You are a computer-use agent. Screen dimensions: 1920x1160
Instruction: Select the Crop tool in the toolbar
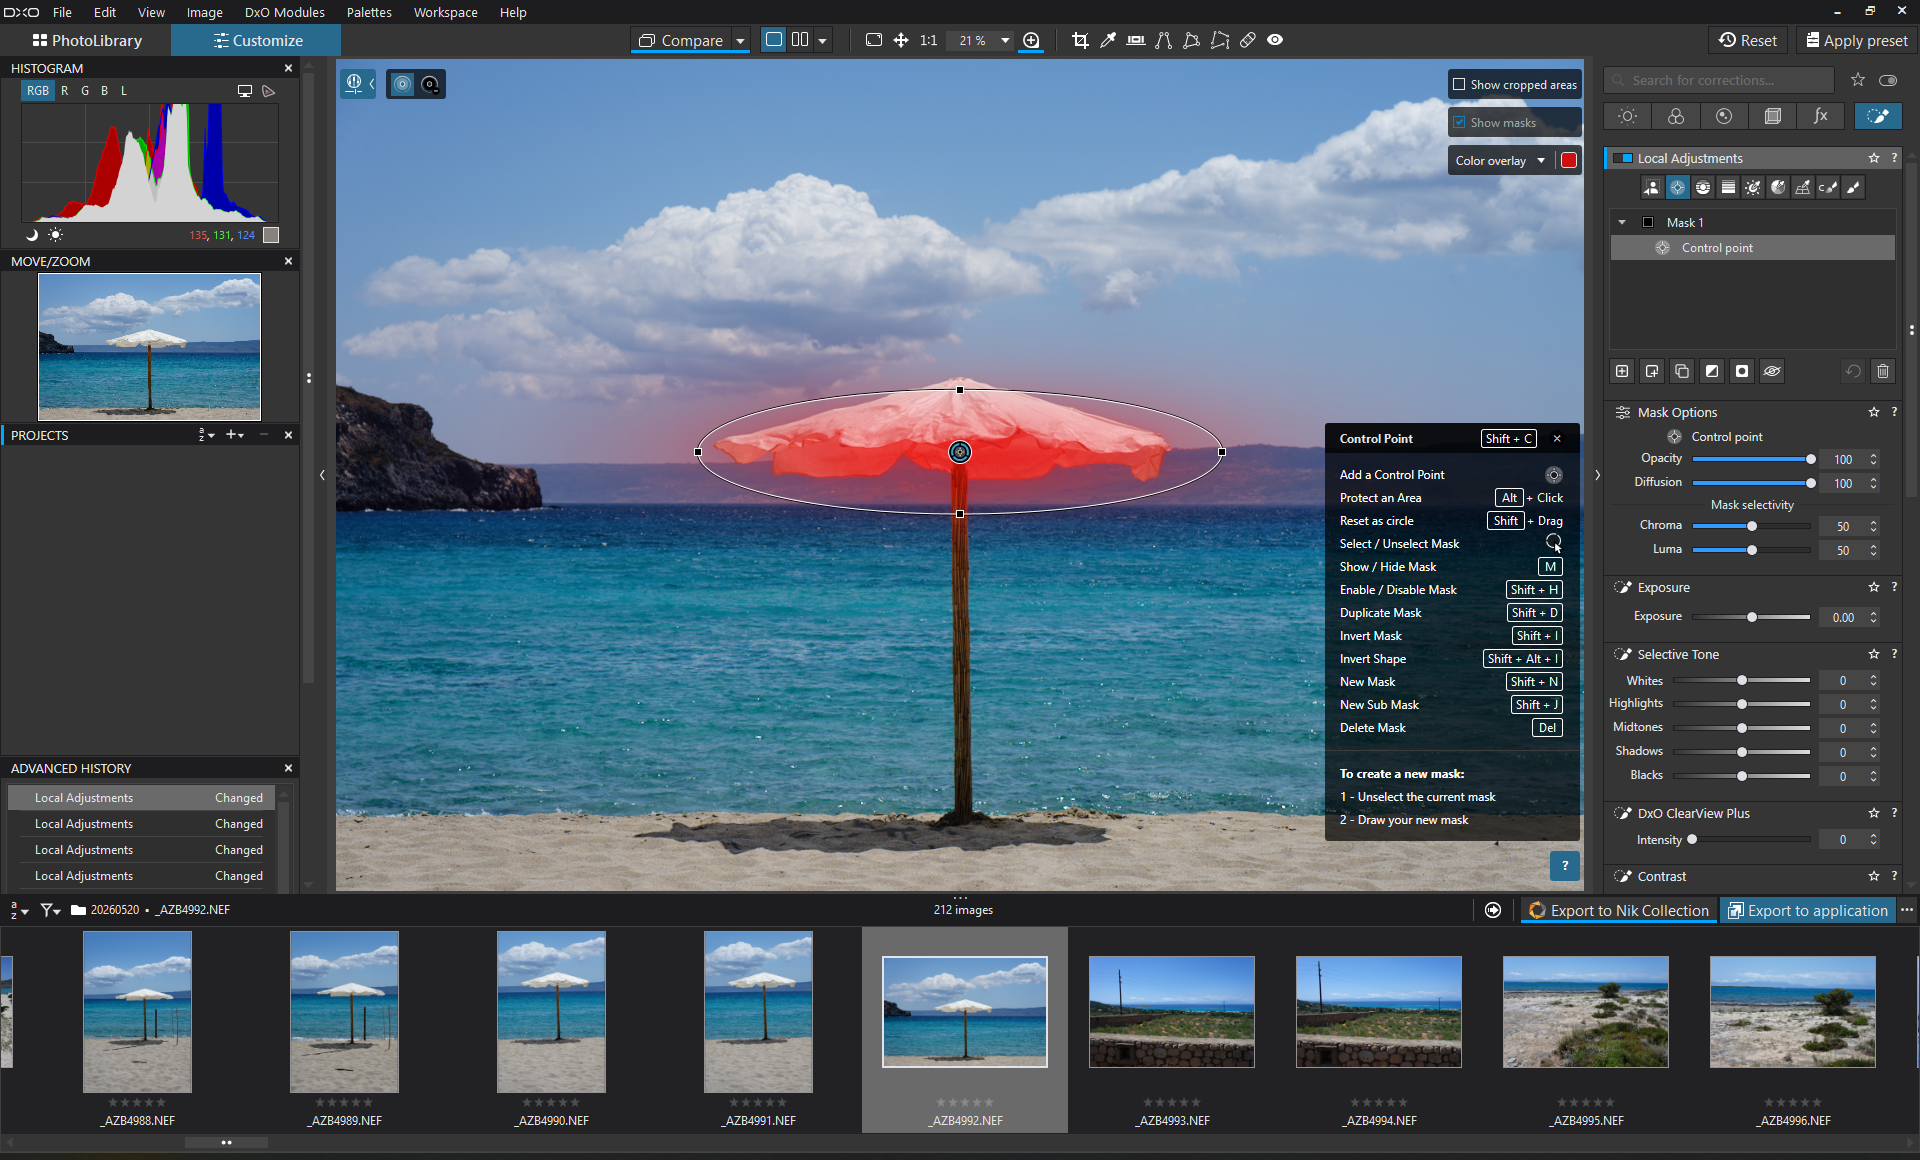click(x=1080, y=40)
